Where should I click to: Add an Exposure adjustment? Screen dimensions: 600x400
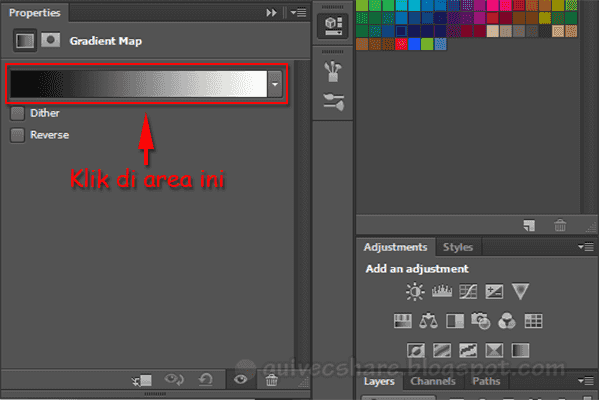494,292
